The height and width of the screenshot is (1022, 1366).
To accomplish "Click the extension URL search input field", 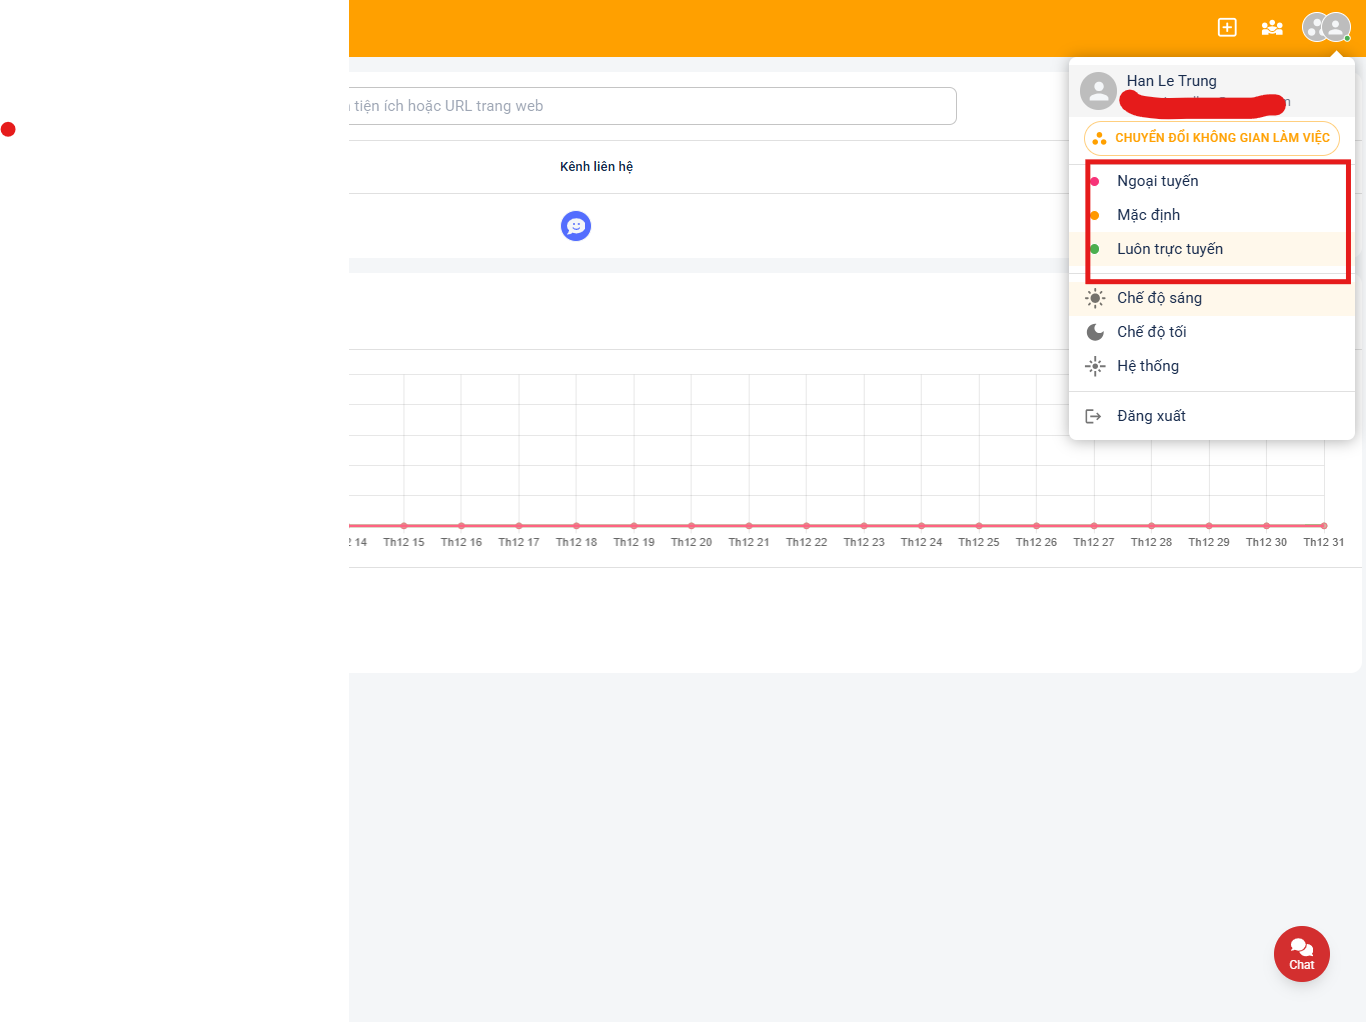I will (650, 105).
